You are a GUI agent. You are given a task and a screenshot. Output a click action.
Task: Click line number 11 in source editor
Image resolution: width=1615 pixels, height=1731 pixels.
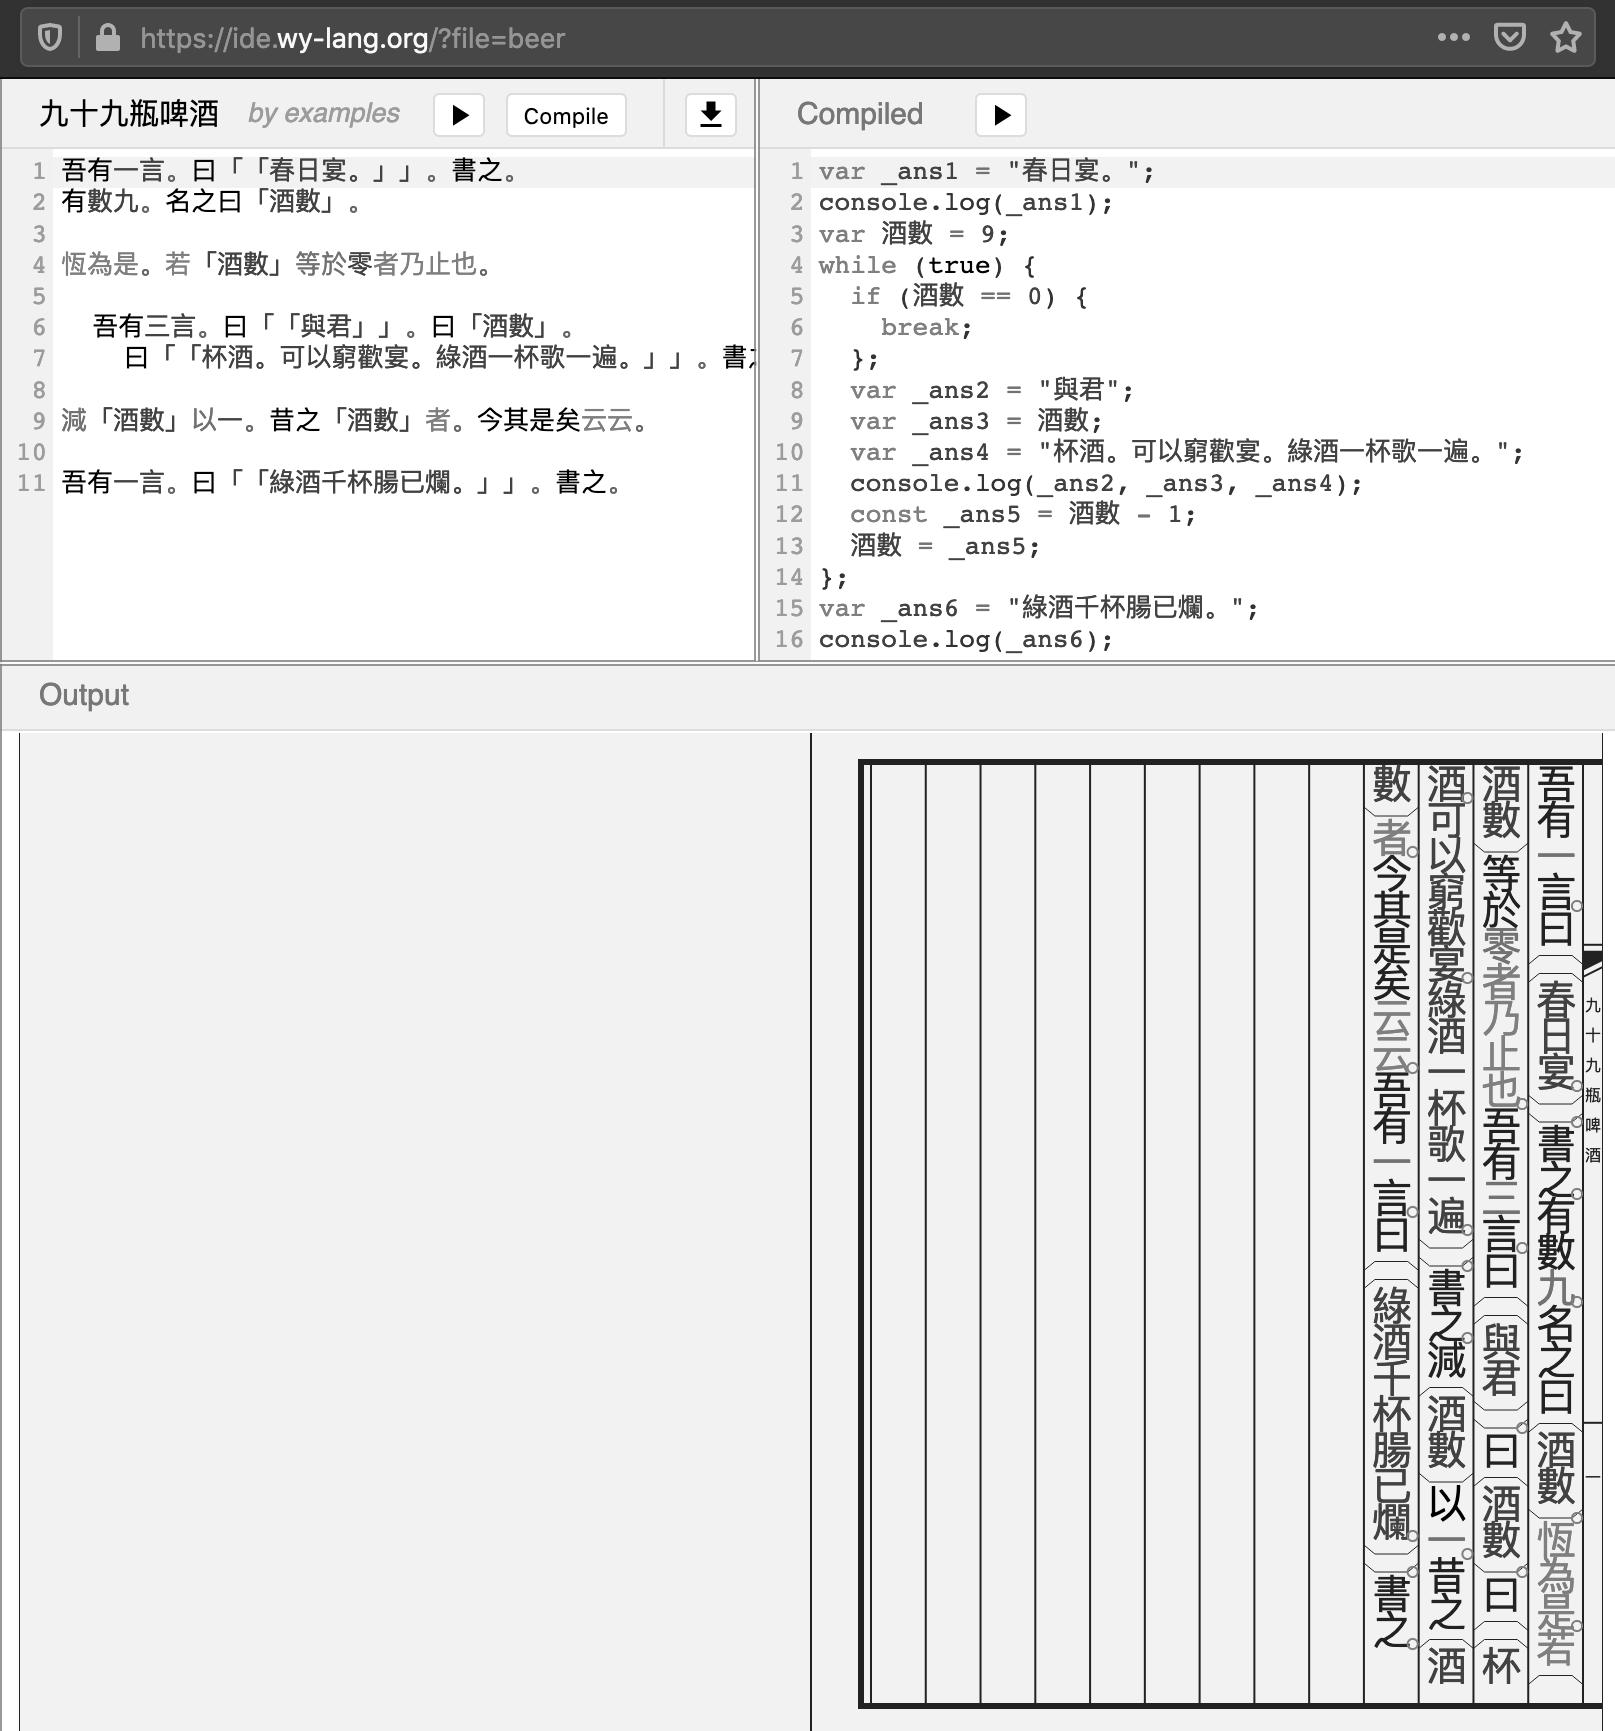tap(30, 483)
